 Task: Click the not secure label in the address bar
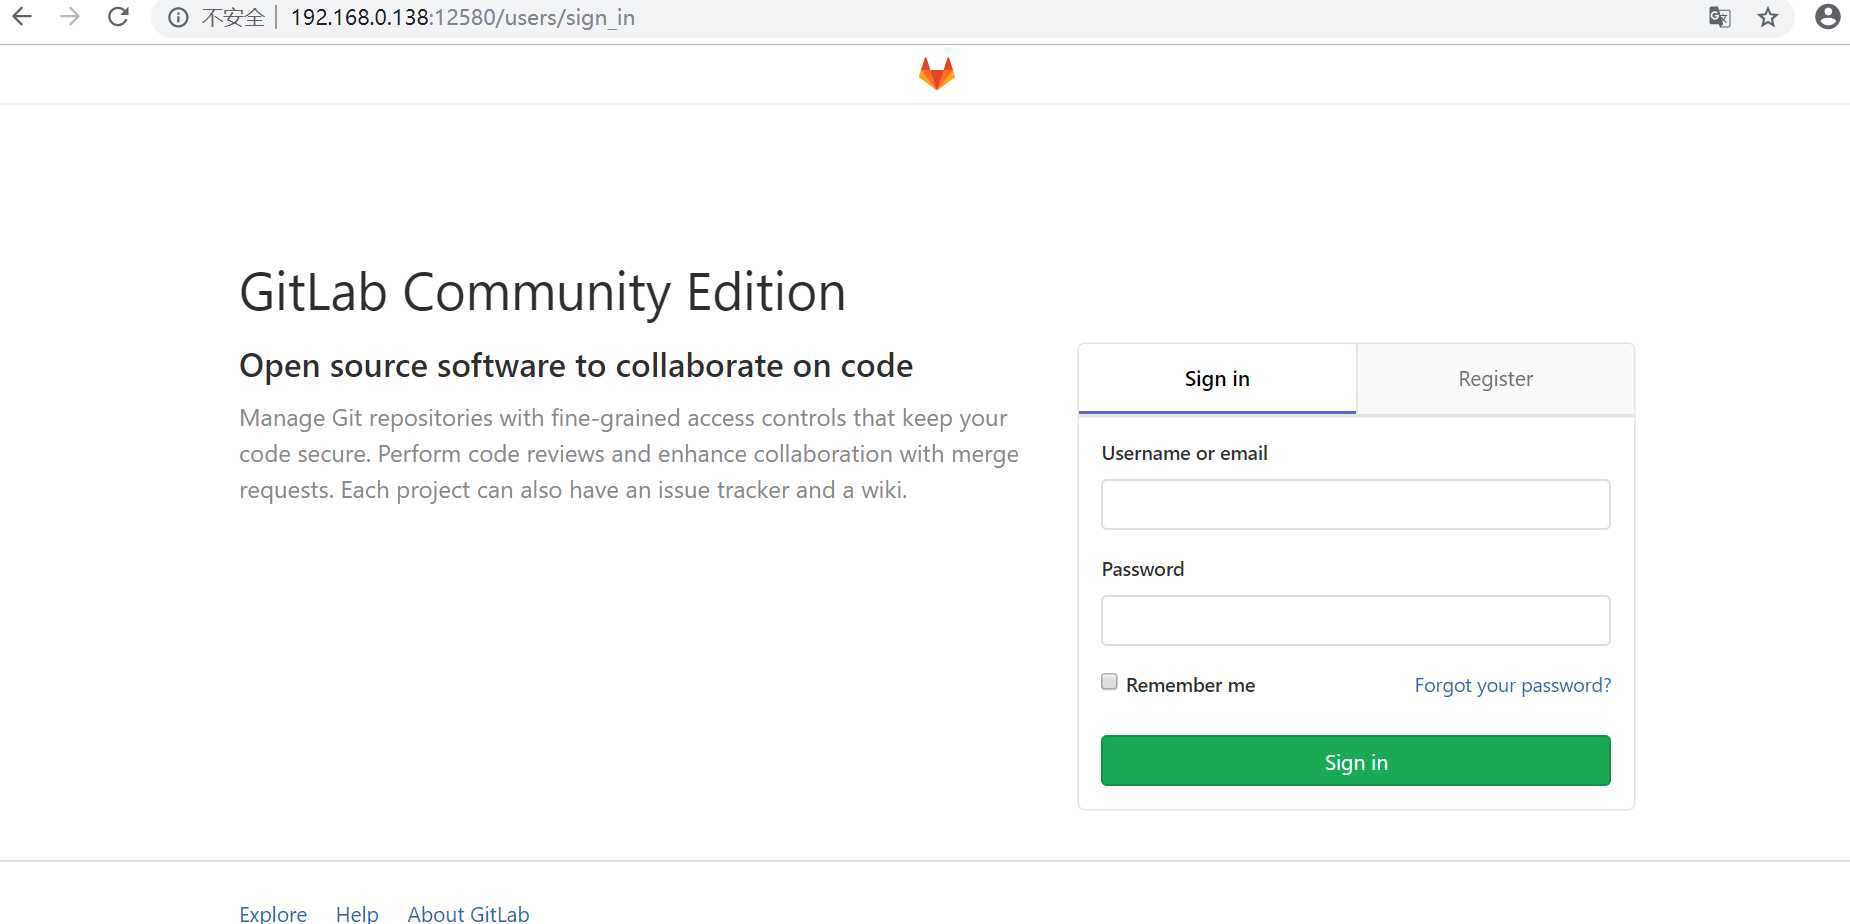[x=233, y=18]
